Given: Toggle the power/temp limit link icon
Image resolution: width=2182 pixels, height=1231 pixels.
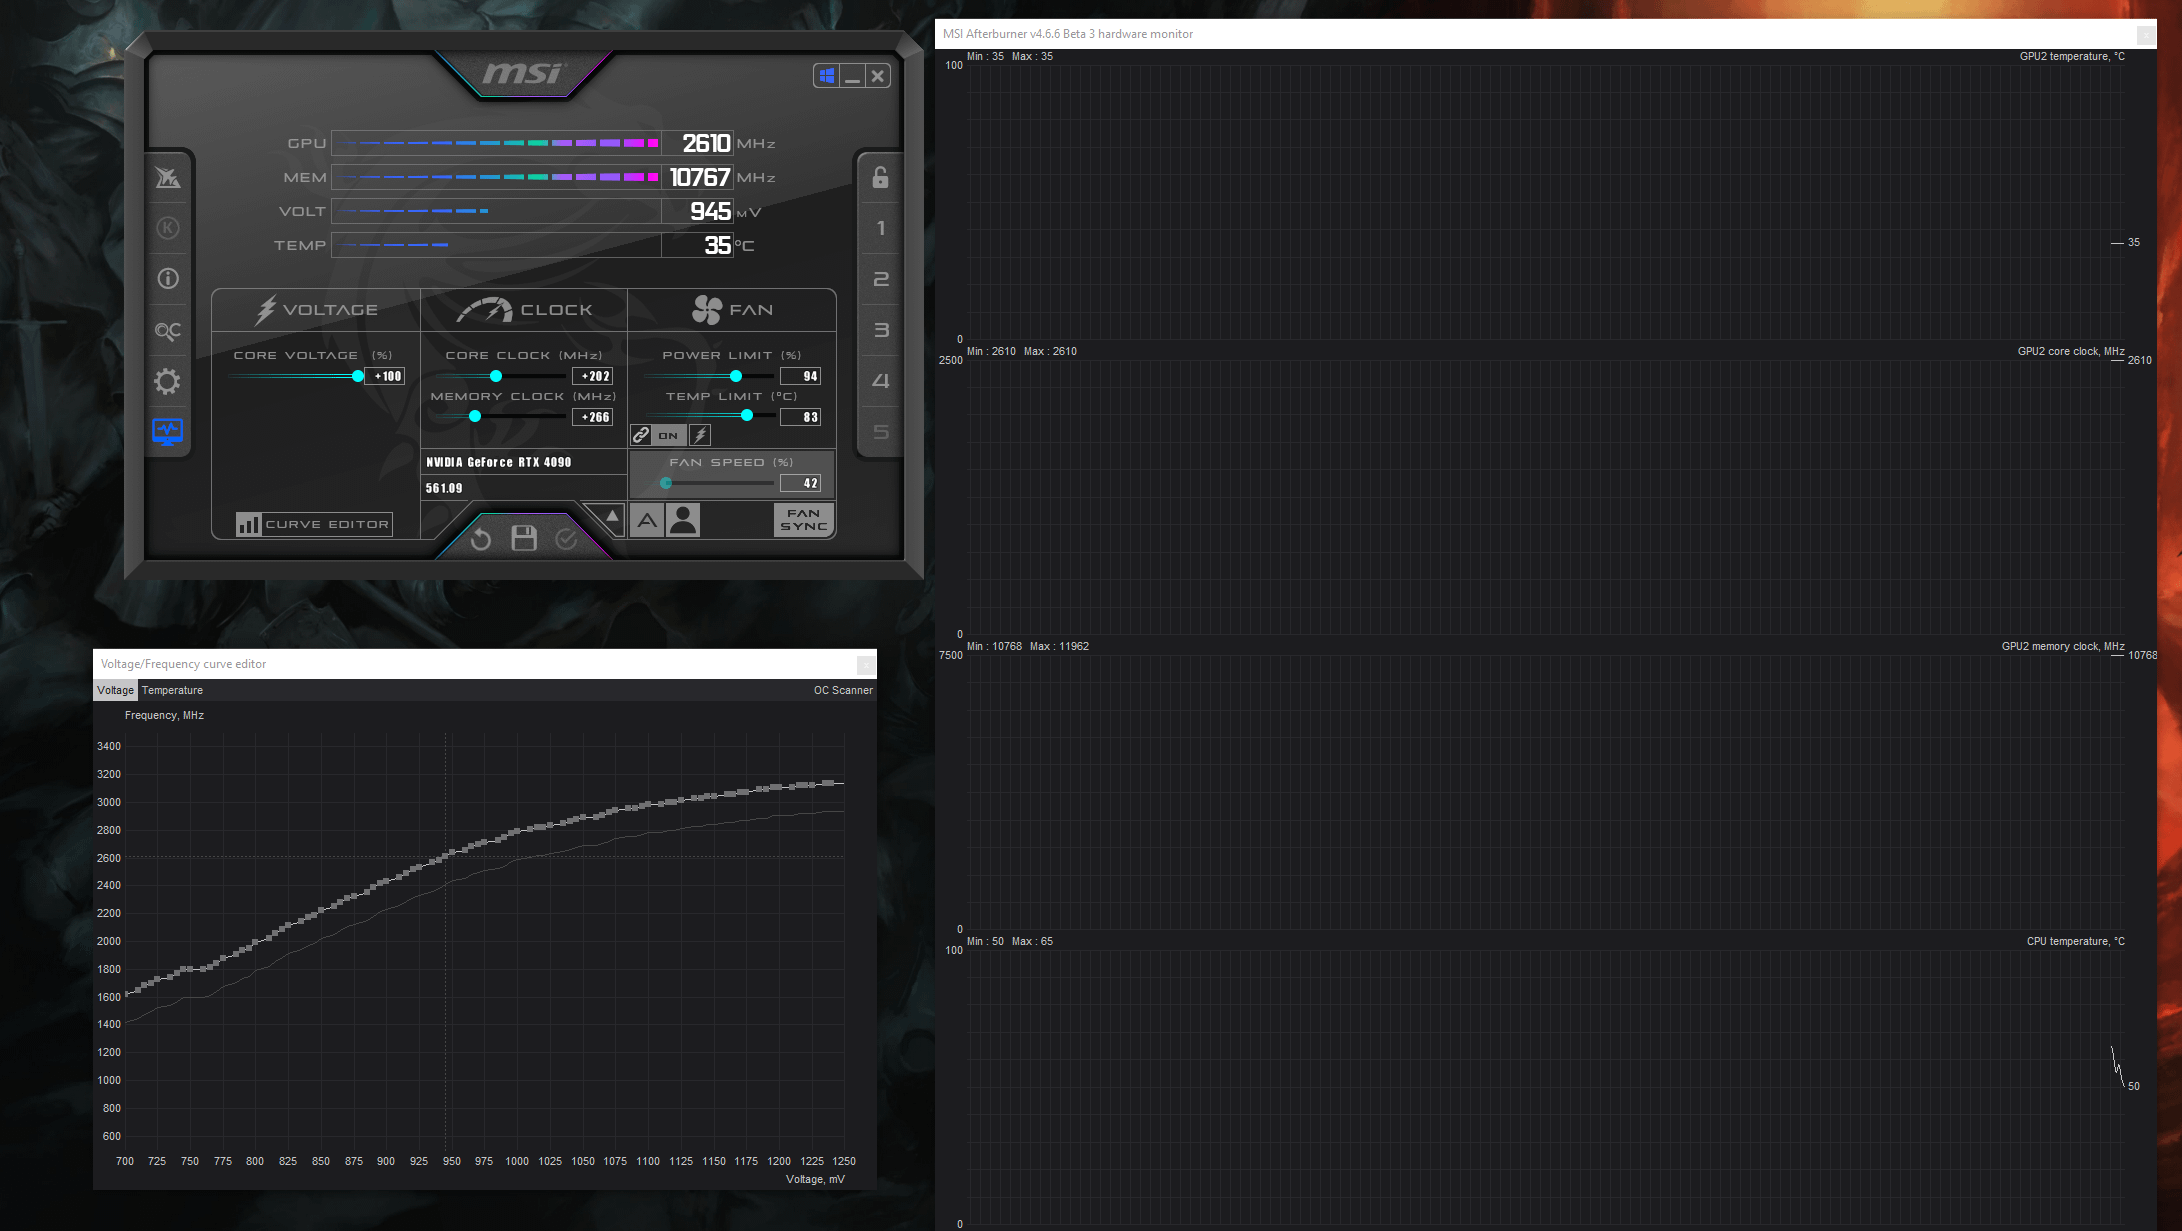Looking at the screenshot, I should coord(641,435).
